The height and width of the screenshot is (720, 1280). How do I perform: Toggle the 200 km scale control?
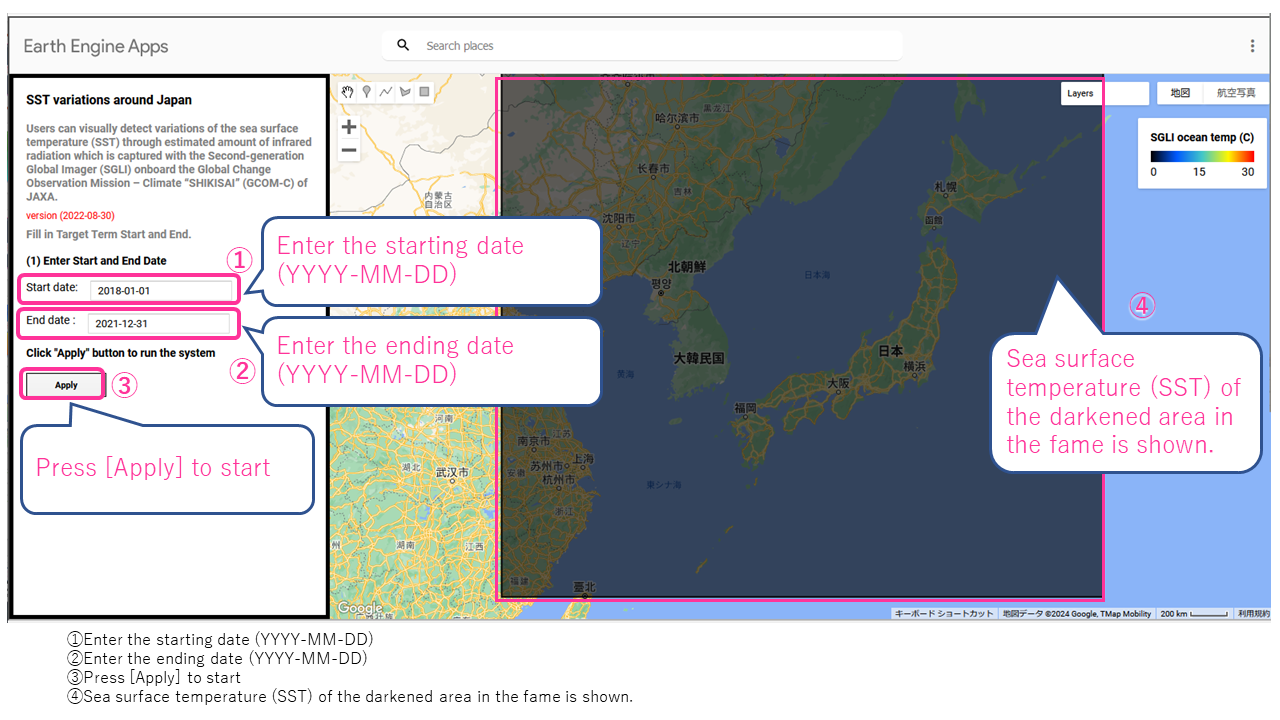point(1194,614)
